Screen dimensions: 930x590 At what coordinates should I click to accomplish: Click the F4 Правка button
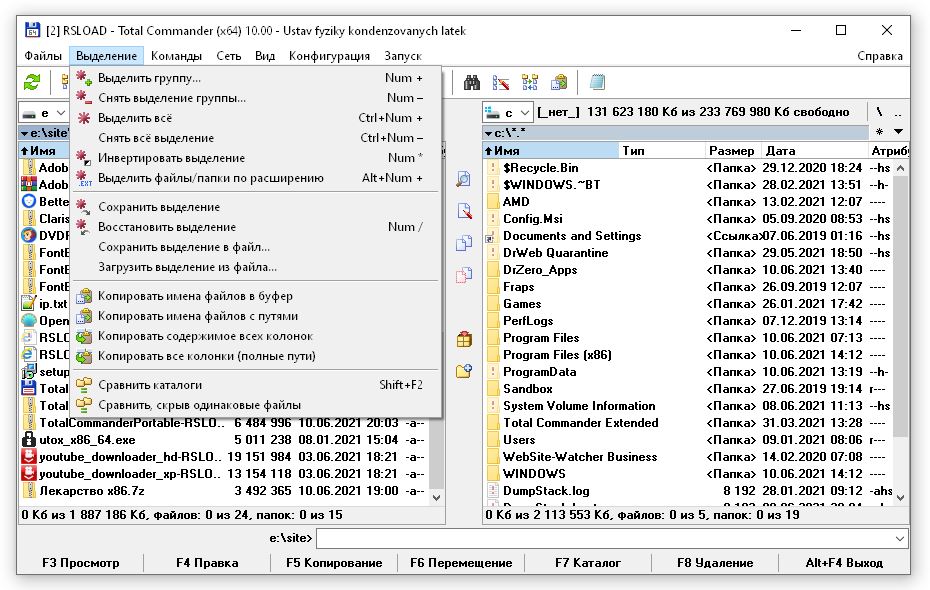207,563
